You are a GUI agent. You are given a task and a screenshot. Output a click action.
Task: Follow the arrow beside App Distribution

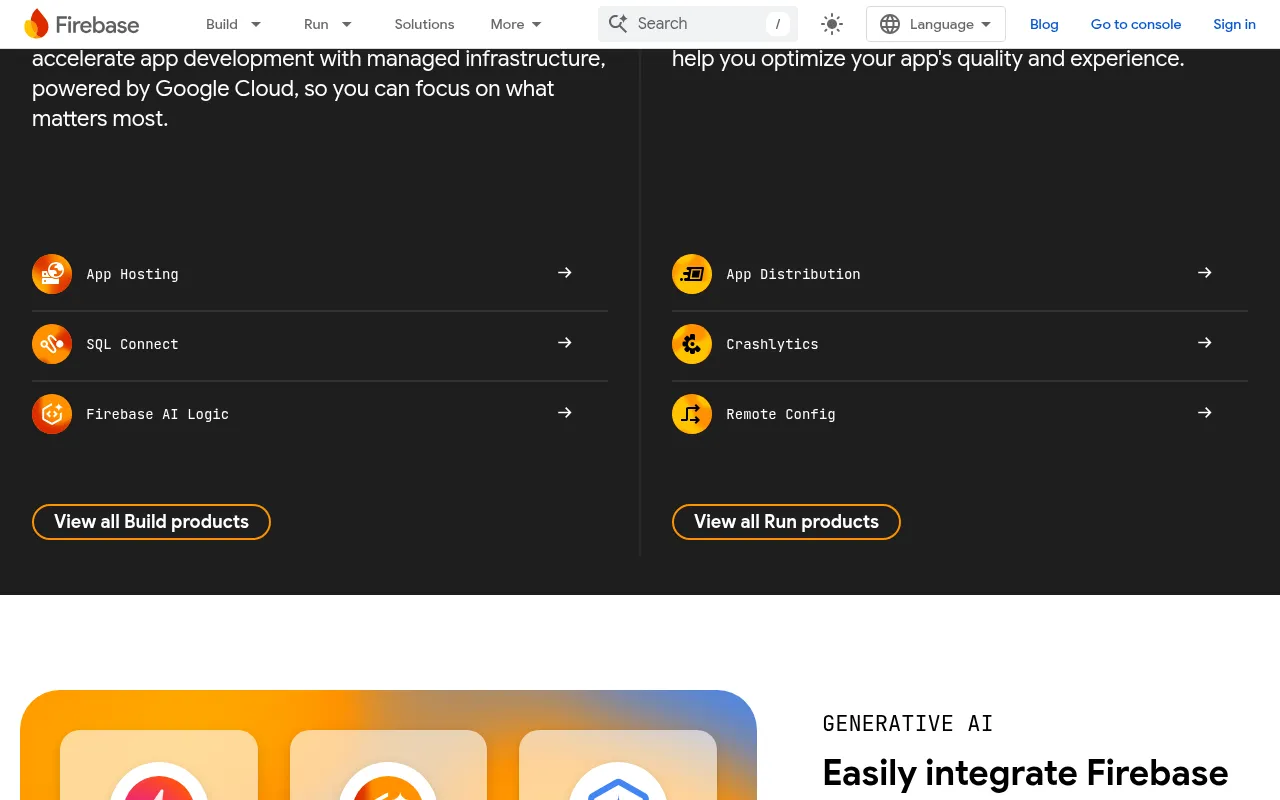coord(1205,273)
